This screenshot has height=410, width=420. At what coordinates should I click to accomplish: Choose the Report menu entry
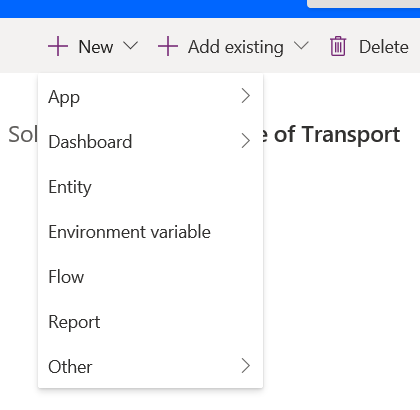[x=151, y=322]
